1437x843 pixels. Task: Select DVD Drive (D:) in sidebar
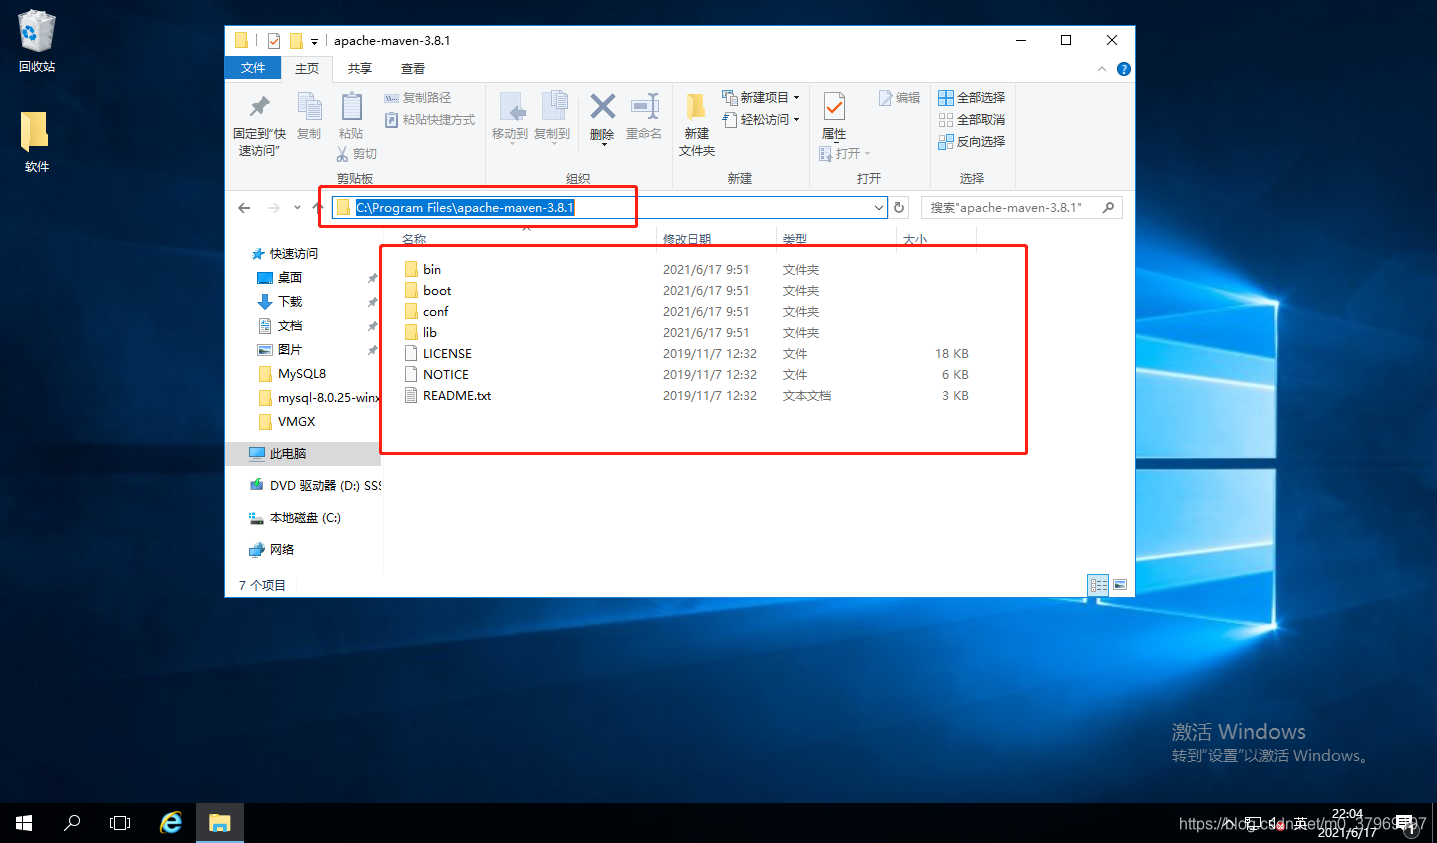(315, 486)
